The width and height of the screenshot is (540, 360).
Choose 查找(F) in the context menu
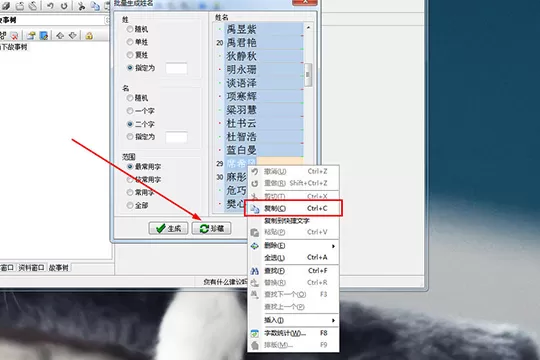tap(293, 271)
